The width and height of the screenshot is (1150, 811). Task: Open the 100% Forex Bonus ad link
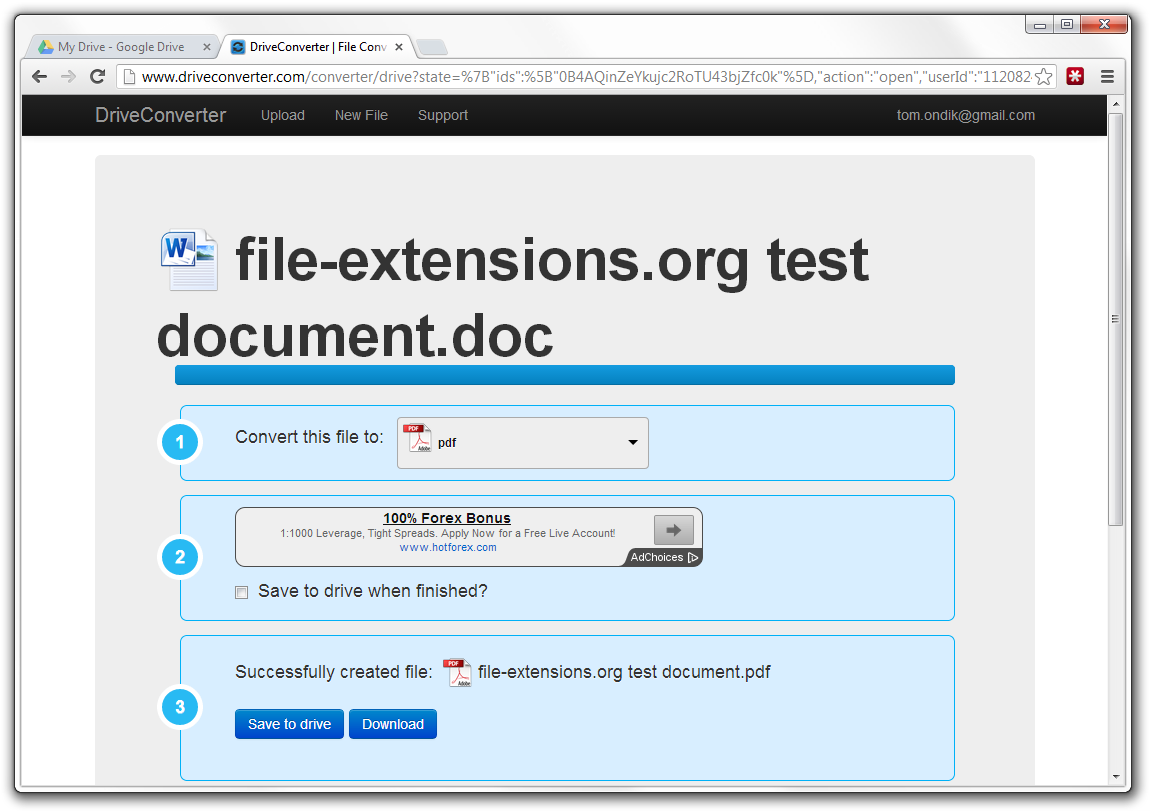click(x=447, y=518)
